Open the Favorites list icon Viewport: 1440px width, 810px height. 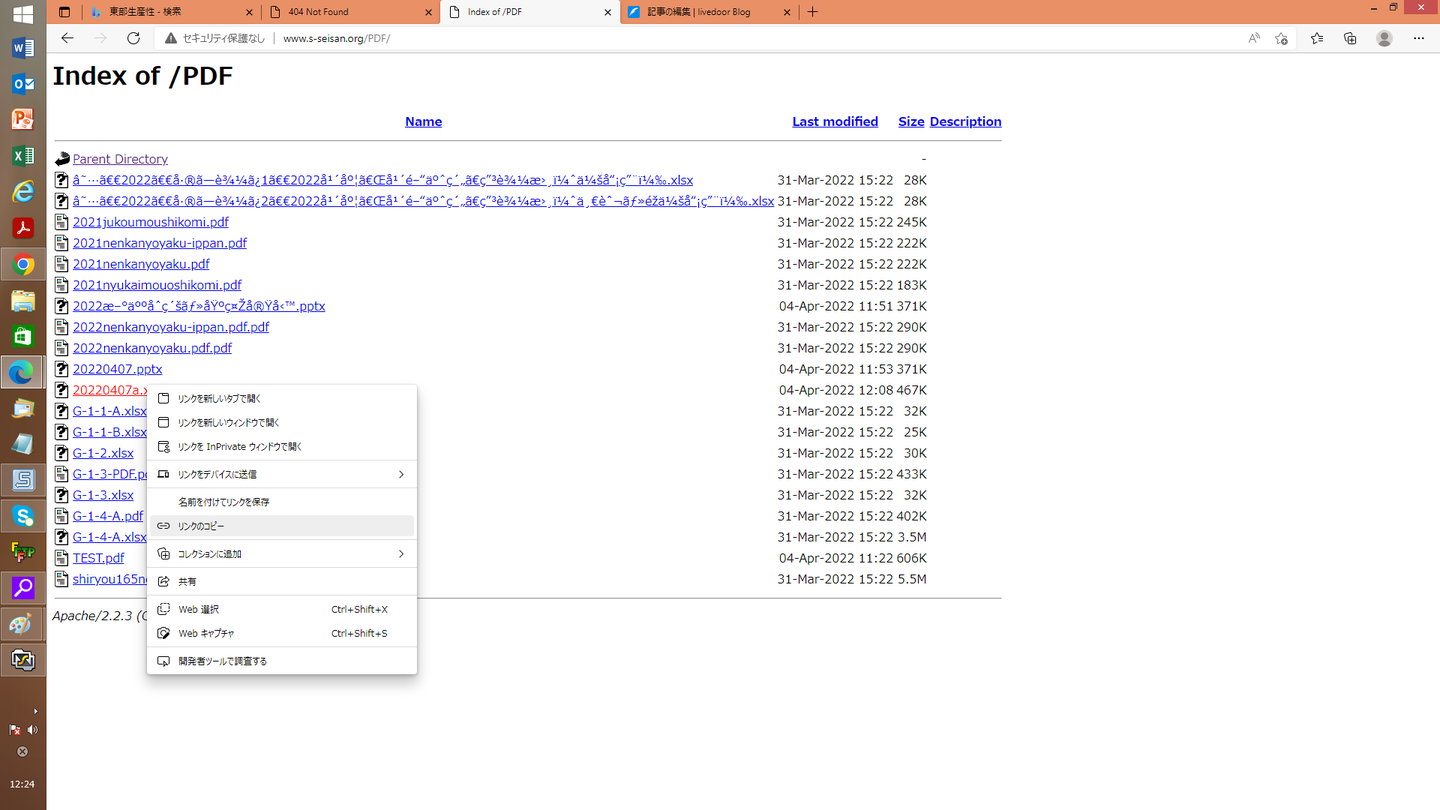[x=1316, y=38]
